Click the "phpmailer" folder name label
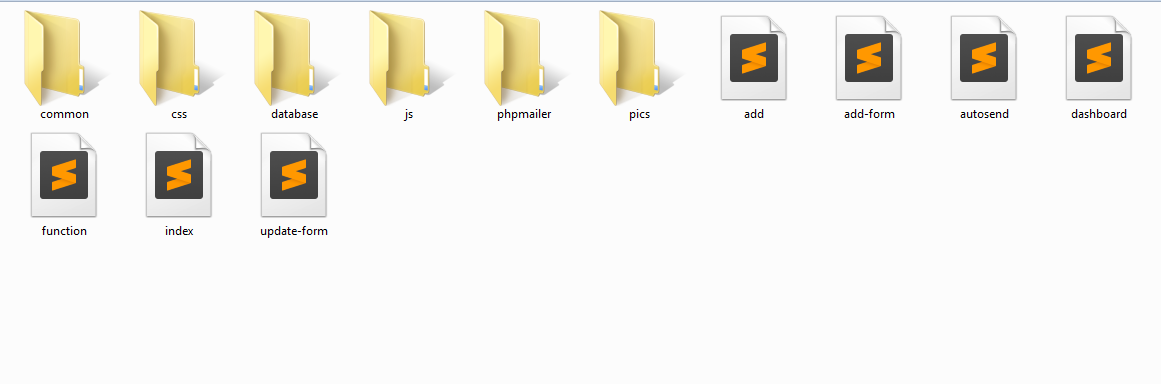Screen dimensions: 1161x384 click(x=524, y=115)
